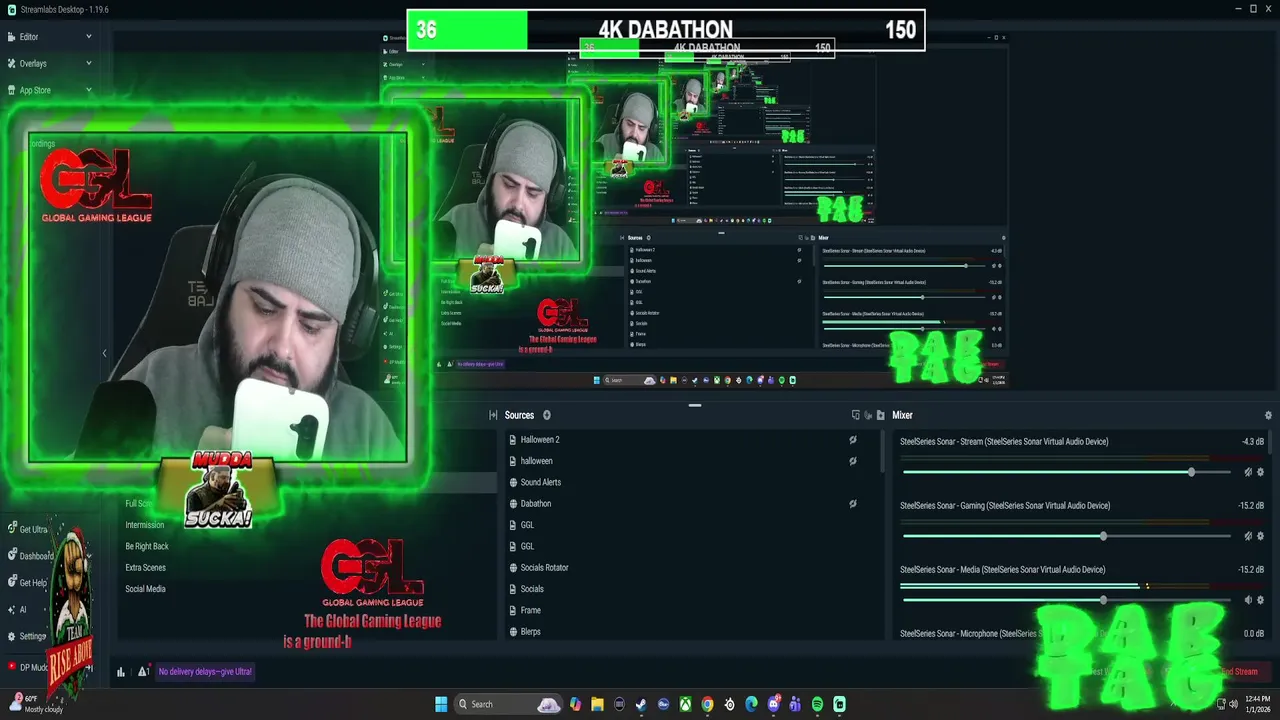
Task: Click the End Stream button
Action: pyautogui.click(x=1239, y=672)
